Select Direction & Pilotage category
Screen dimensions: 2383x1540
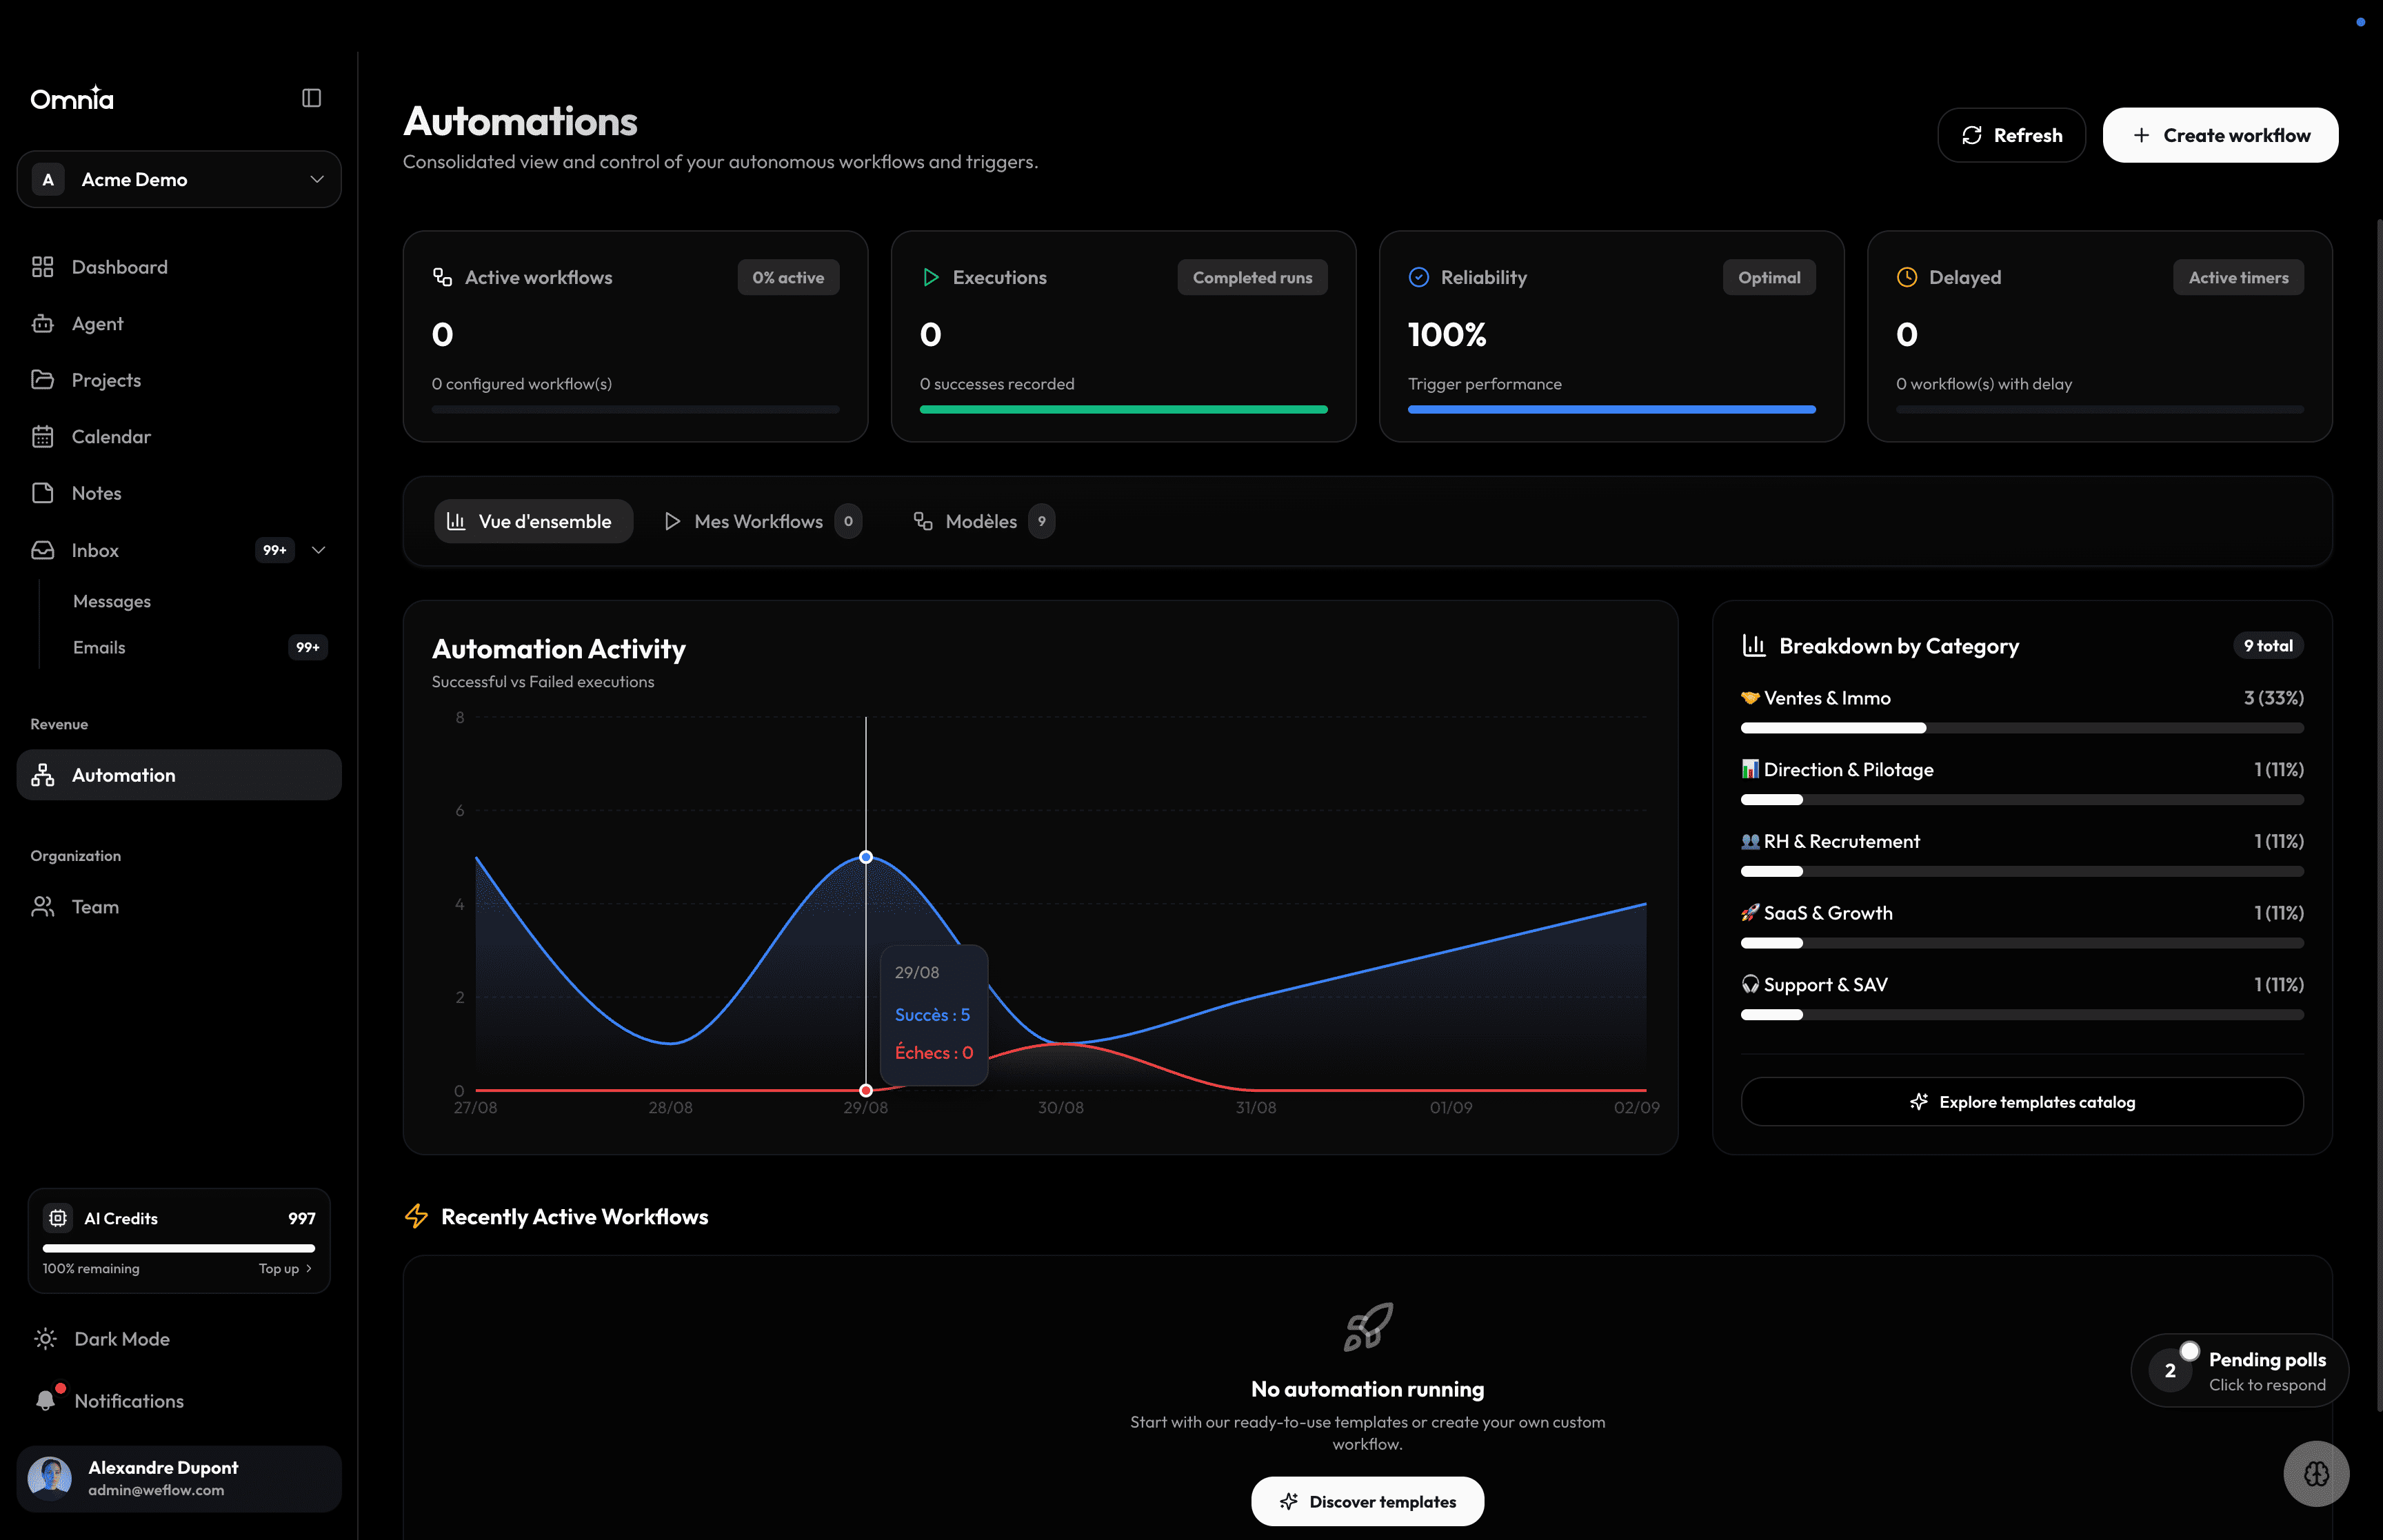pyautogui.click(x=2022, y=783)
